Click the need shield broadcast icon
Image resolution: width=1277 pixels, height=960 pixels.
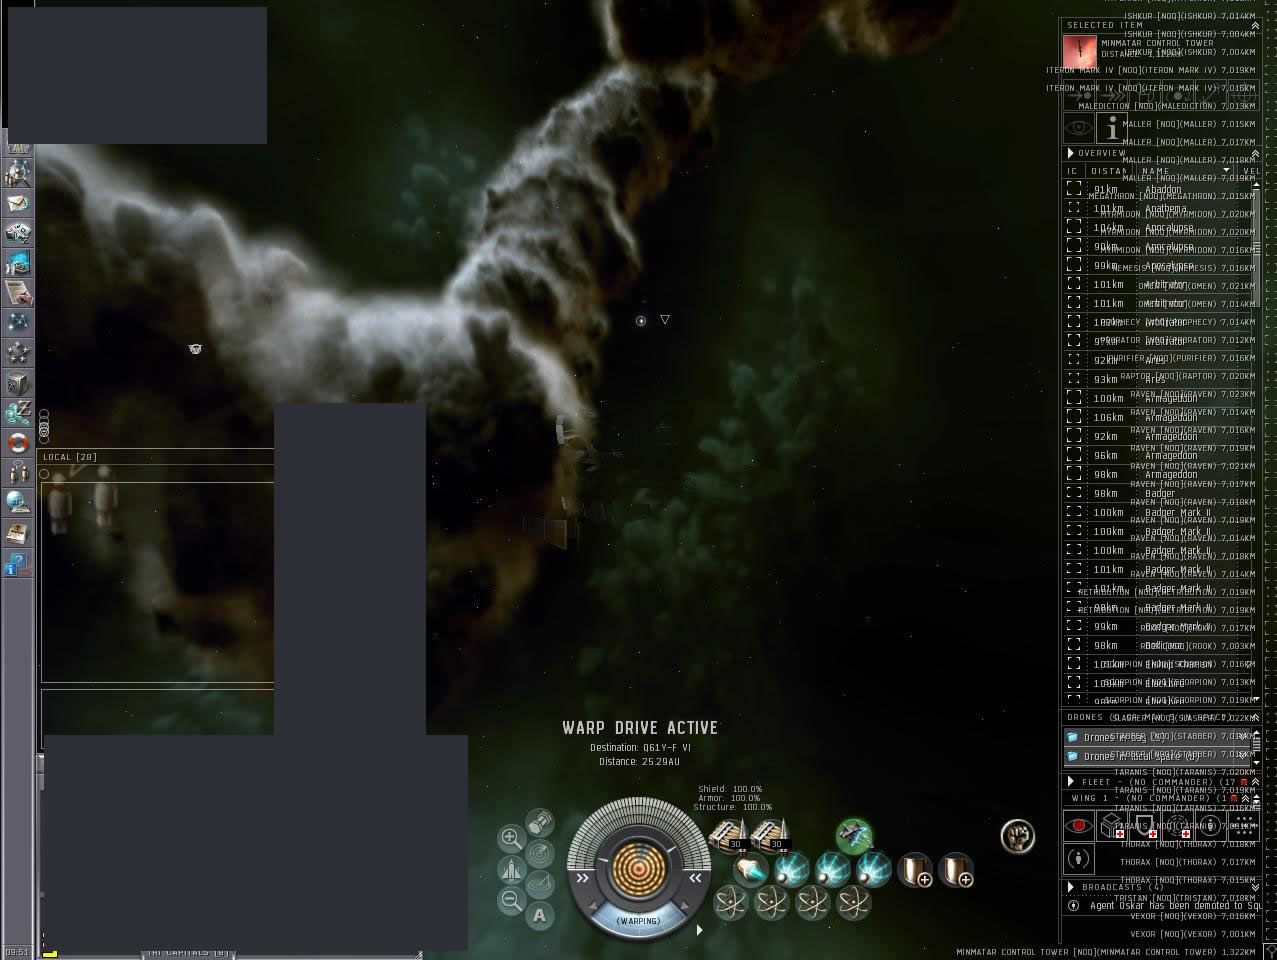pos(1144,826)
